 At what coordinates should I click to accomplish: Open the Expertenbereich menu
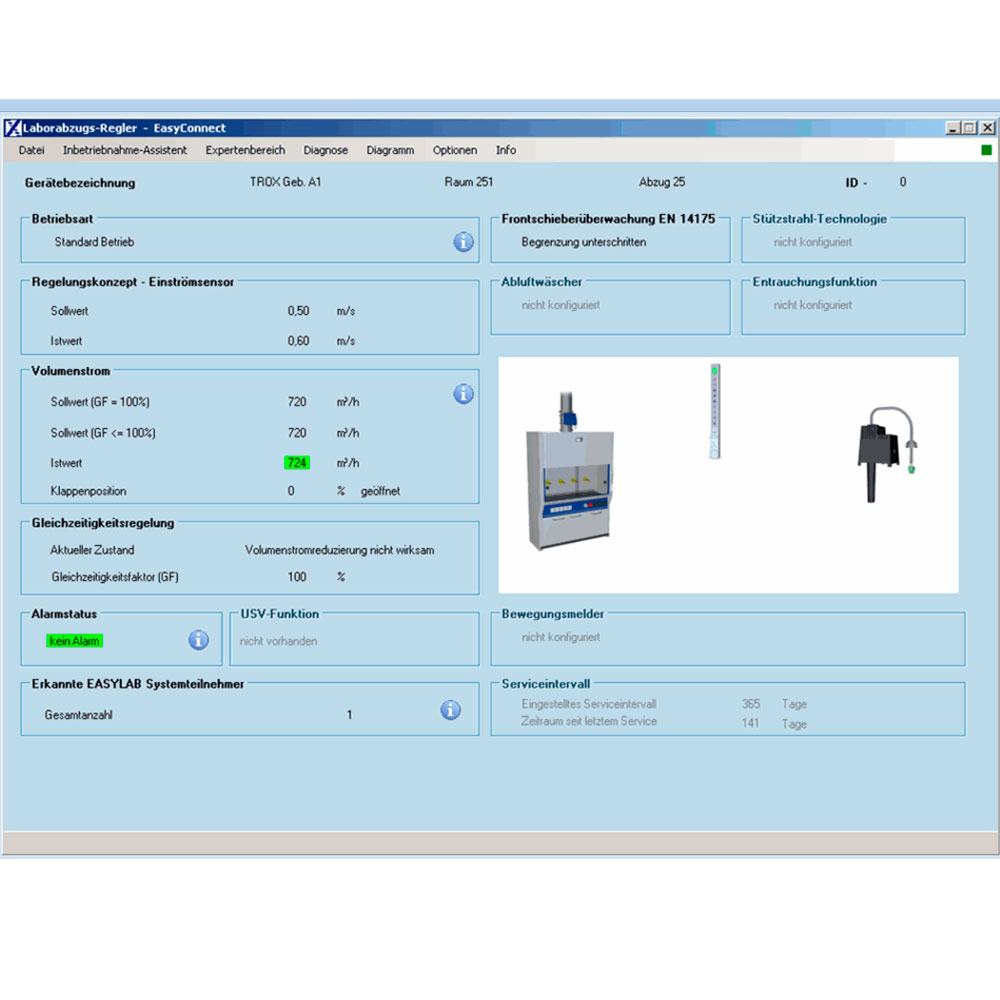(x=245, y=150)
